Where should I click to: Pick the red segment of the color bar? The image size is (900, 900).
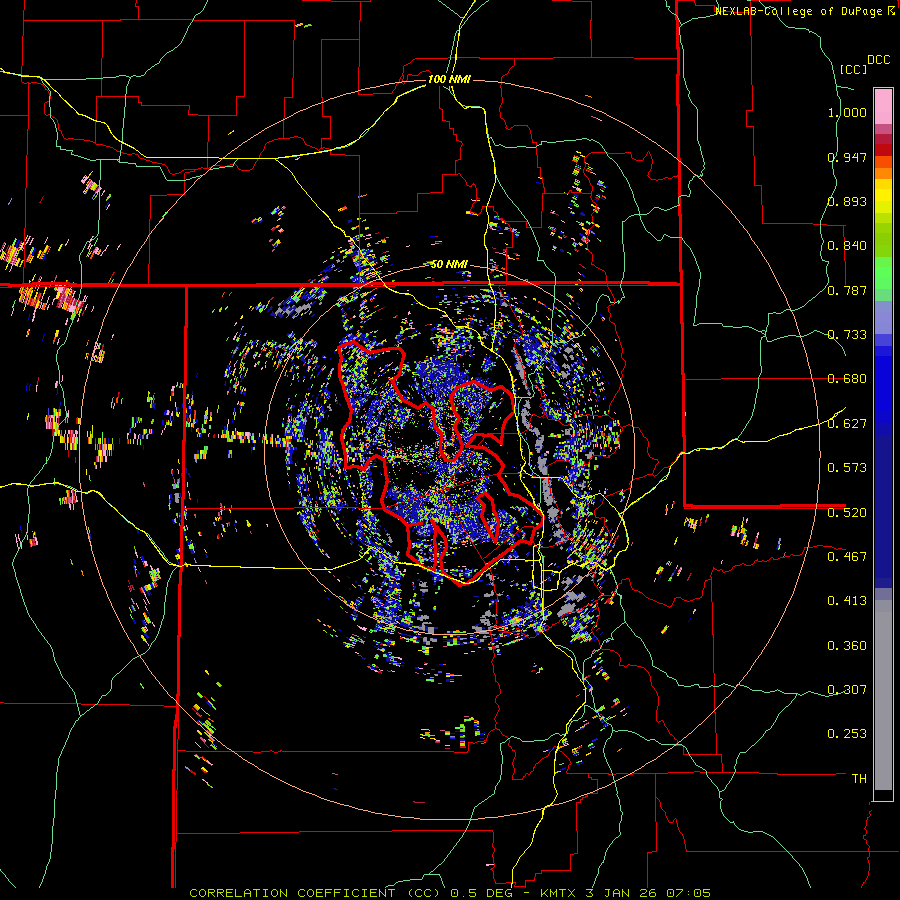883,150
